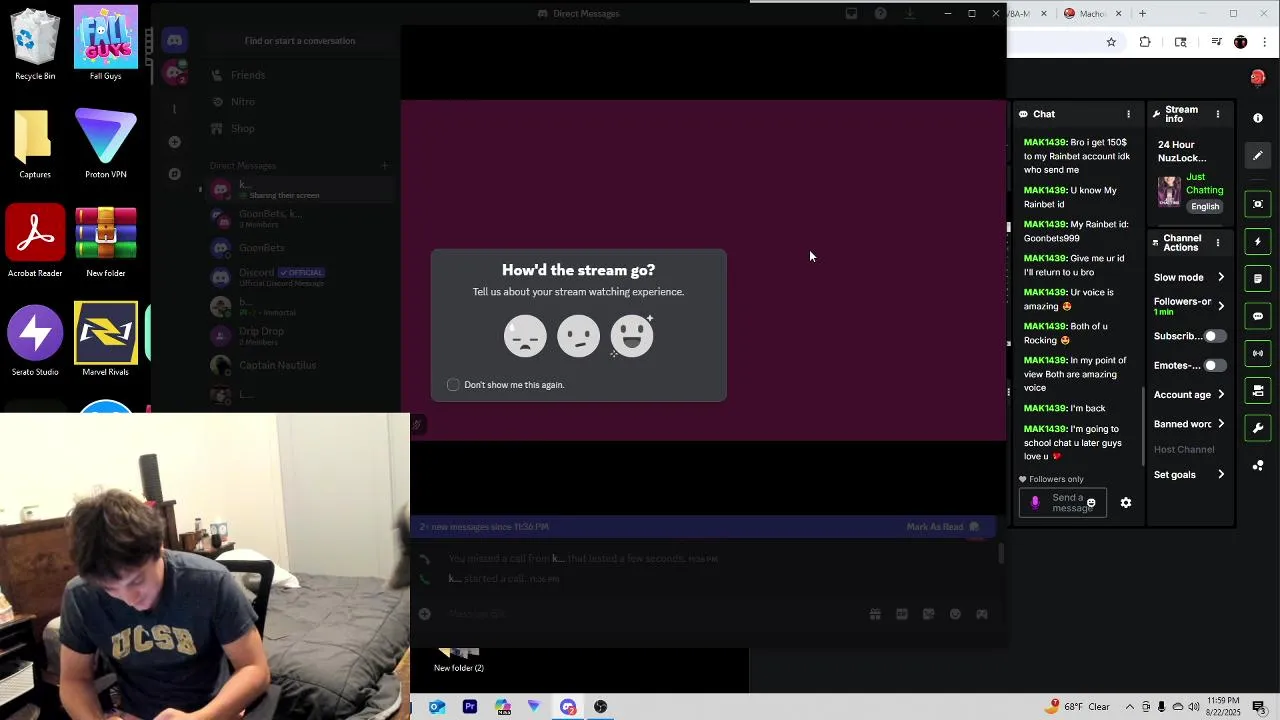1280x720 pixels.
Task: Open the GoonBets direct message
Action: click(300, 248)
